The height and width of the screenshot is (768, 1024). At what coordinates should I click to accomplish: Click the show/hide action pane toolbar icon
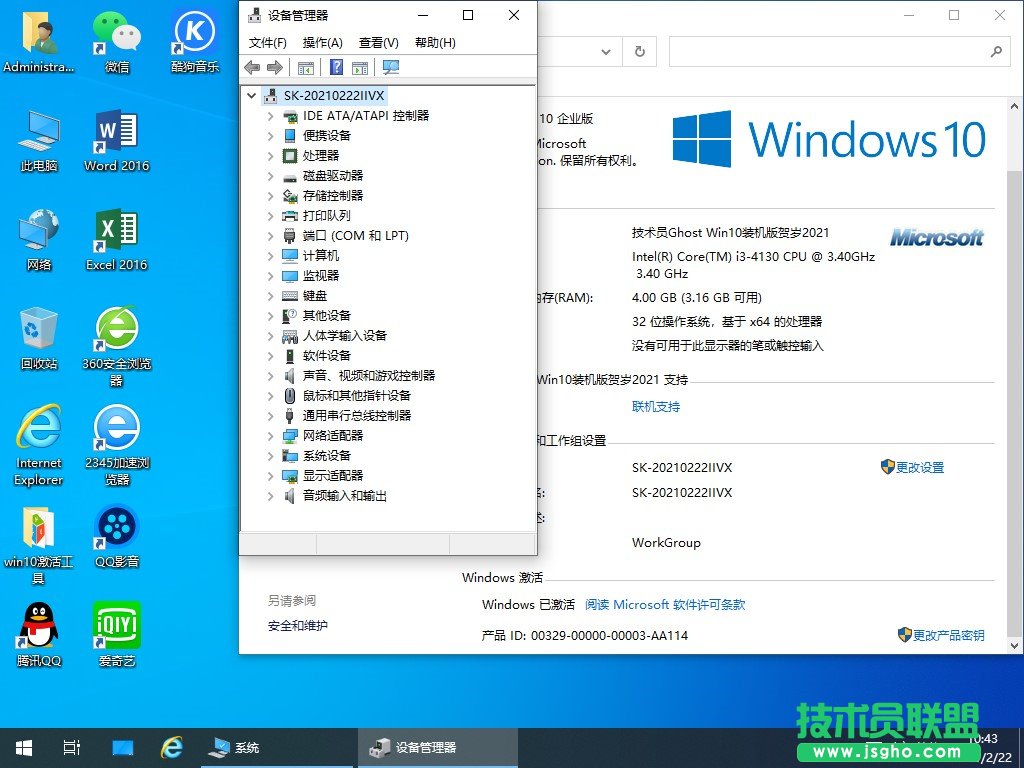click(x=360, y=67)
